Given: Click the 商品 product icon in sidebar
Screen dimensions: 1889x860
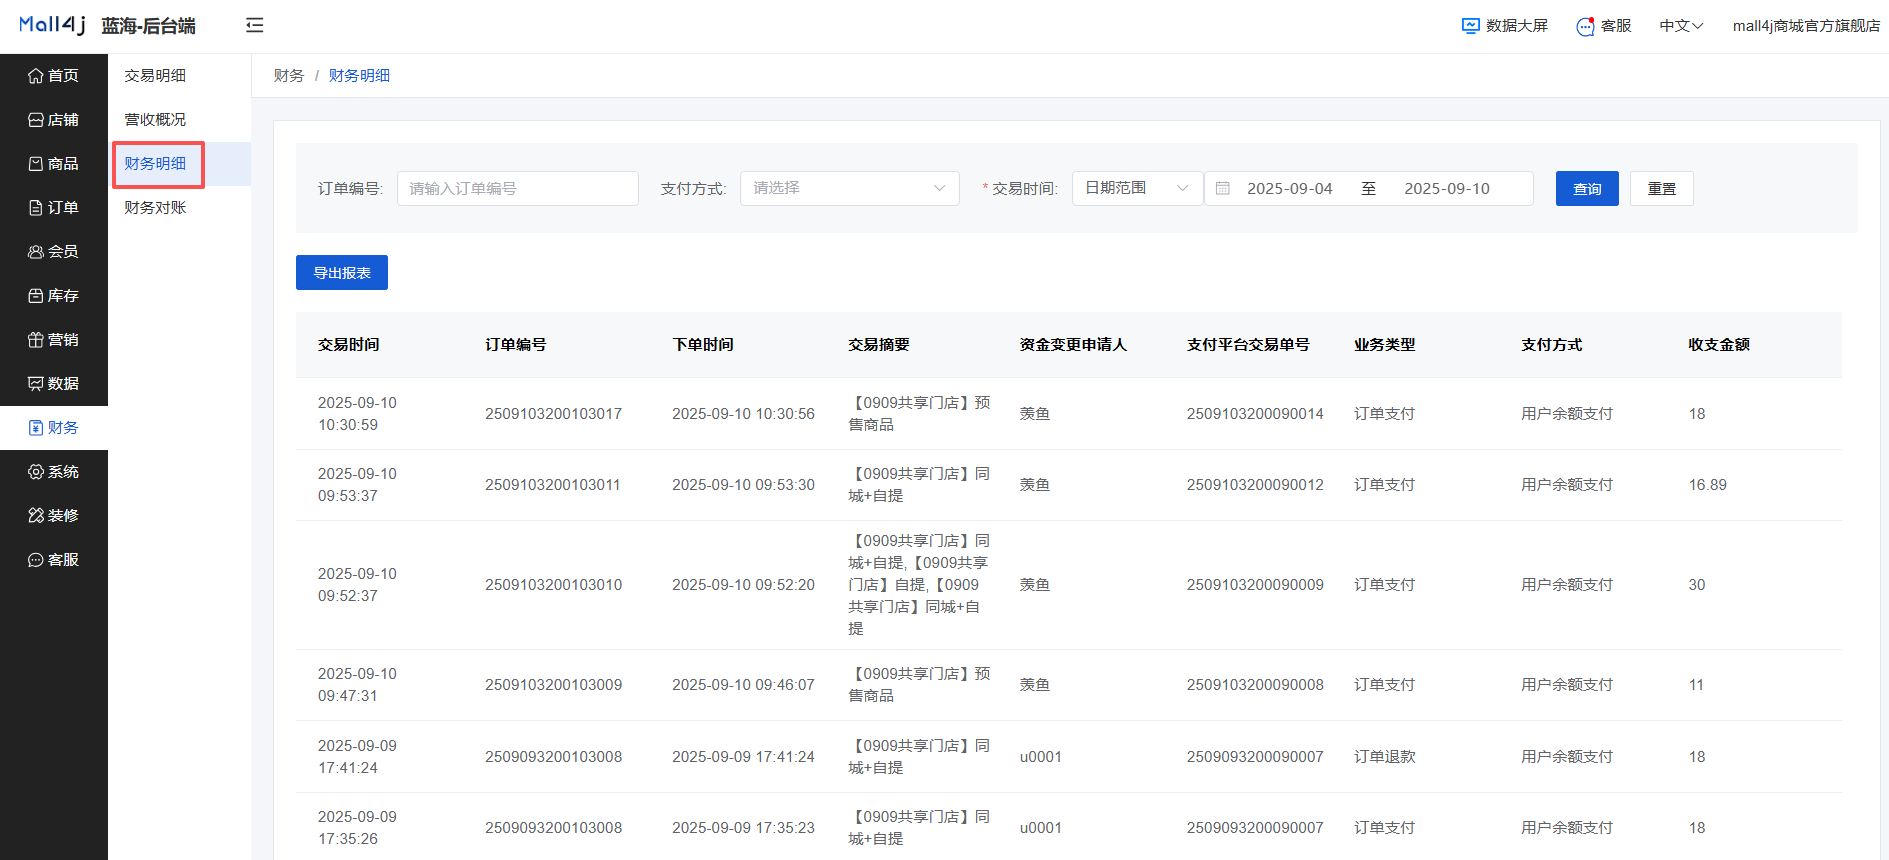Looking at the screenshot, I should (x=36, y=164).
